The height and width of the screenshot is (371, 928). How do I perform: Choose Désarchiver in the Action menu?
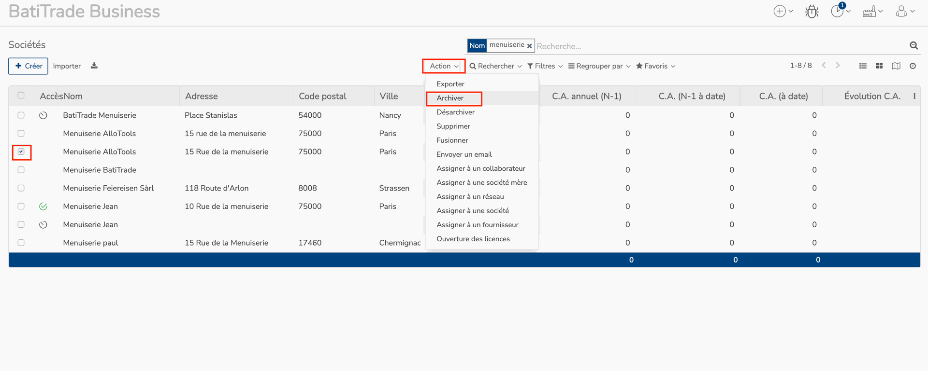point(482,112)
